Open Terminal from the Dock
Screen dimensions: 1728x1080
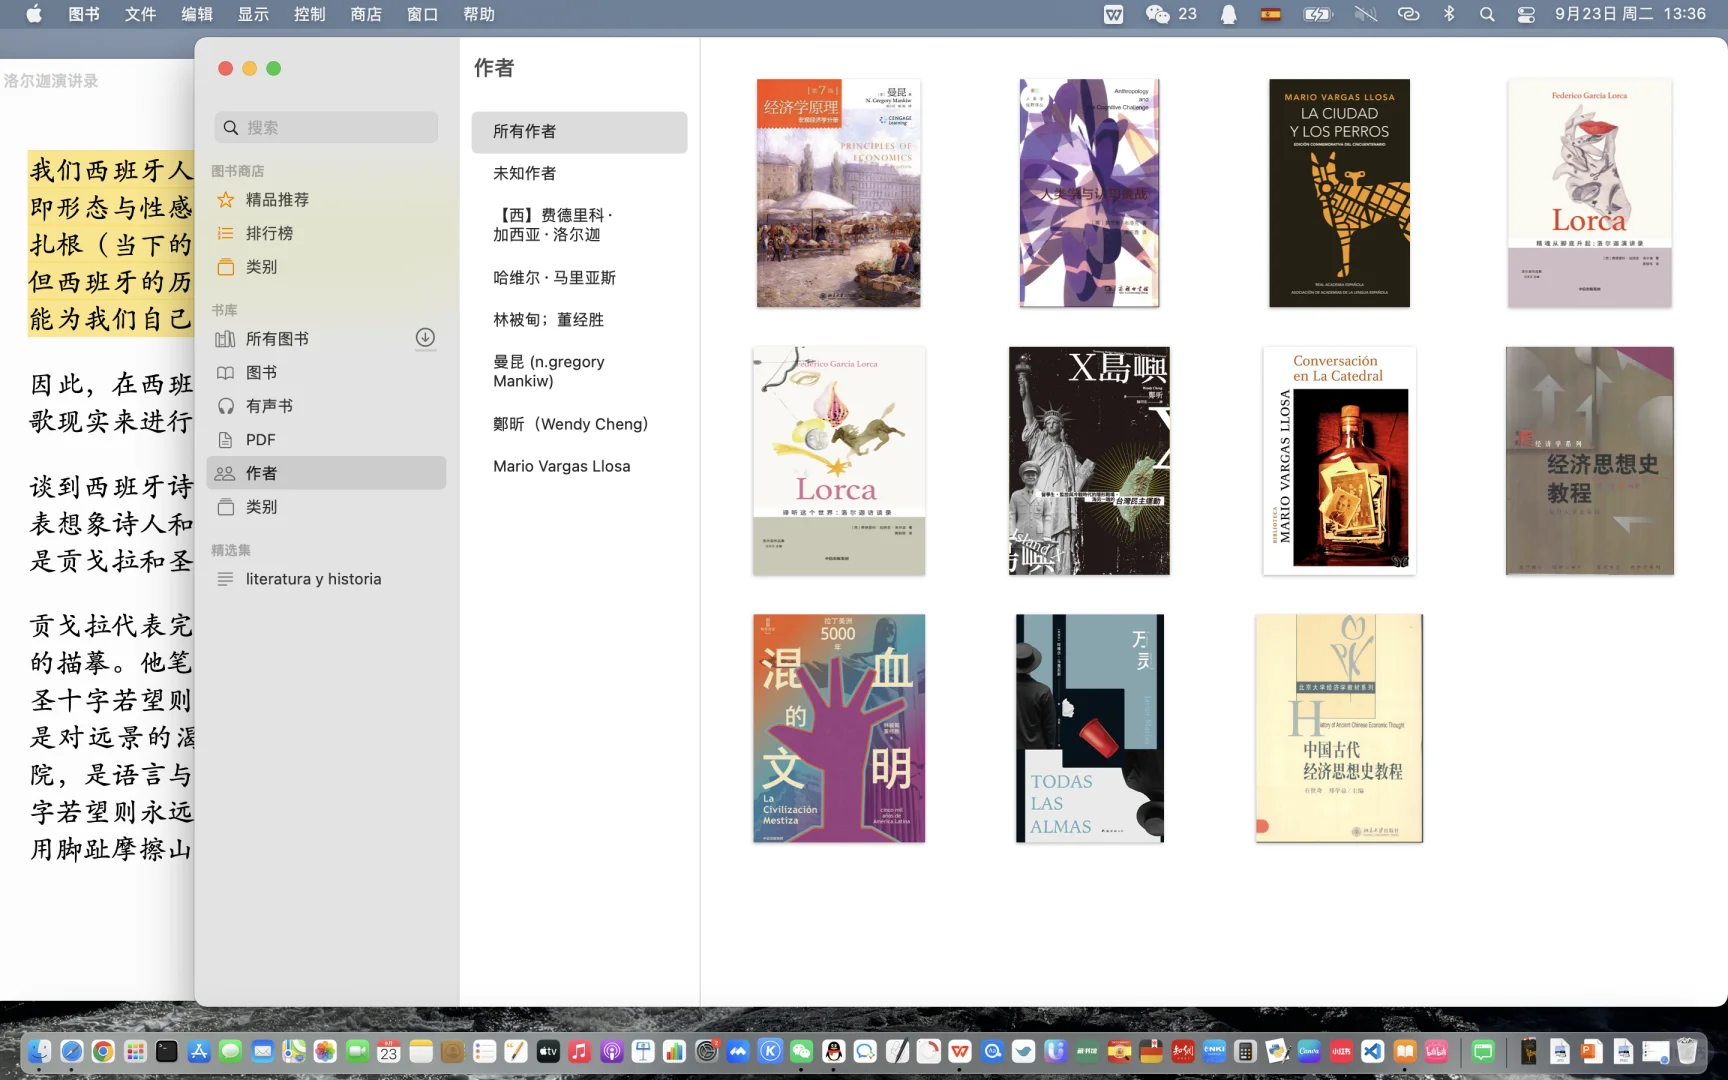(167, 1051)
